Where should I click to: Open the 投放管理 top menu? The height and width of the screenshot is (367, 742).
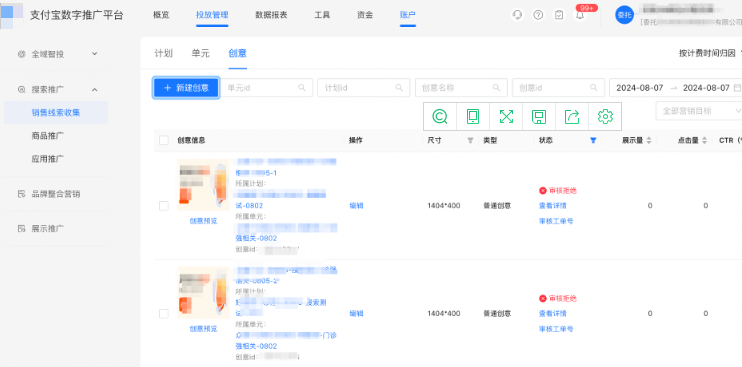point(212,15)
